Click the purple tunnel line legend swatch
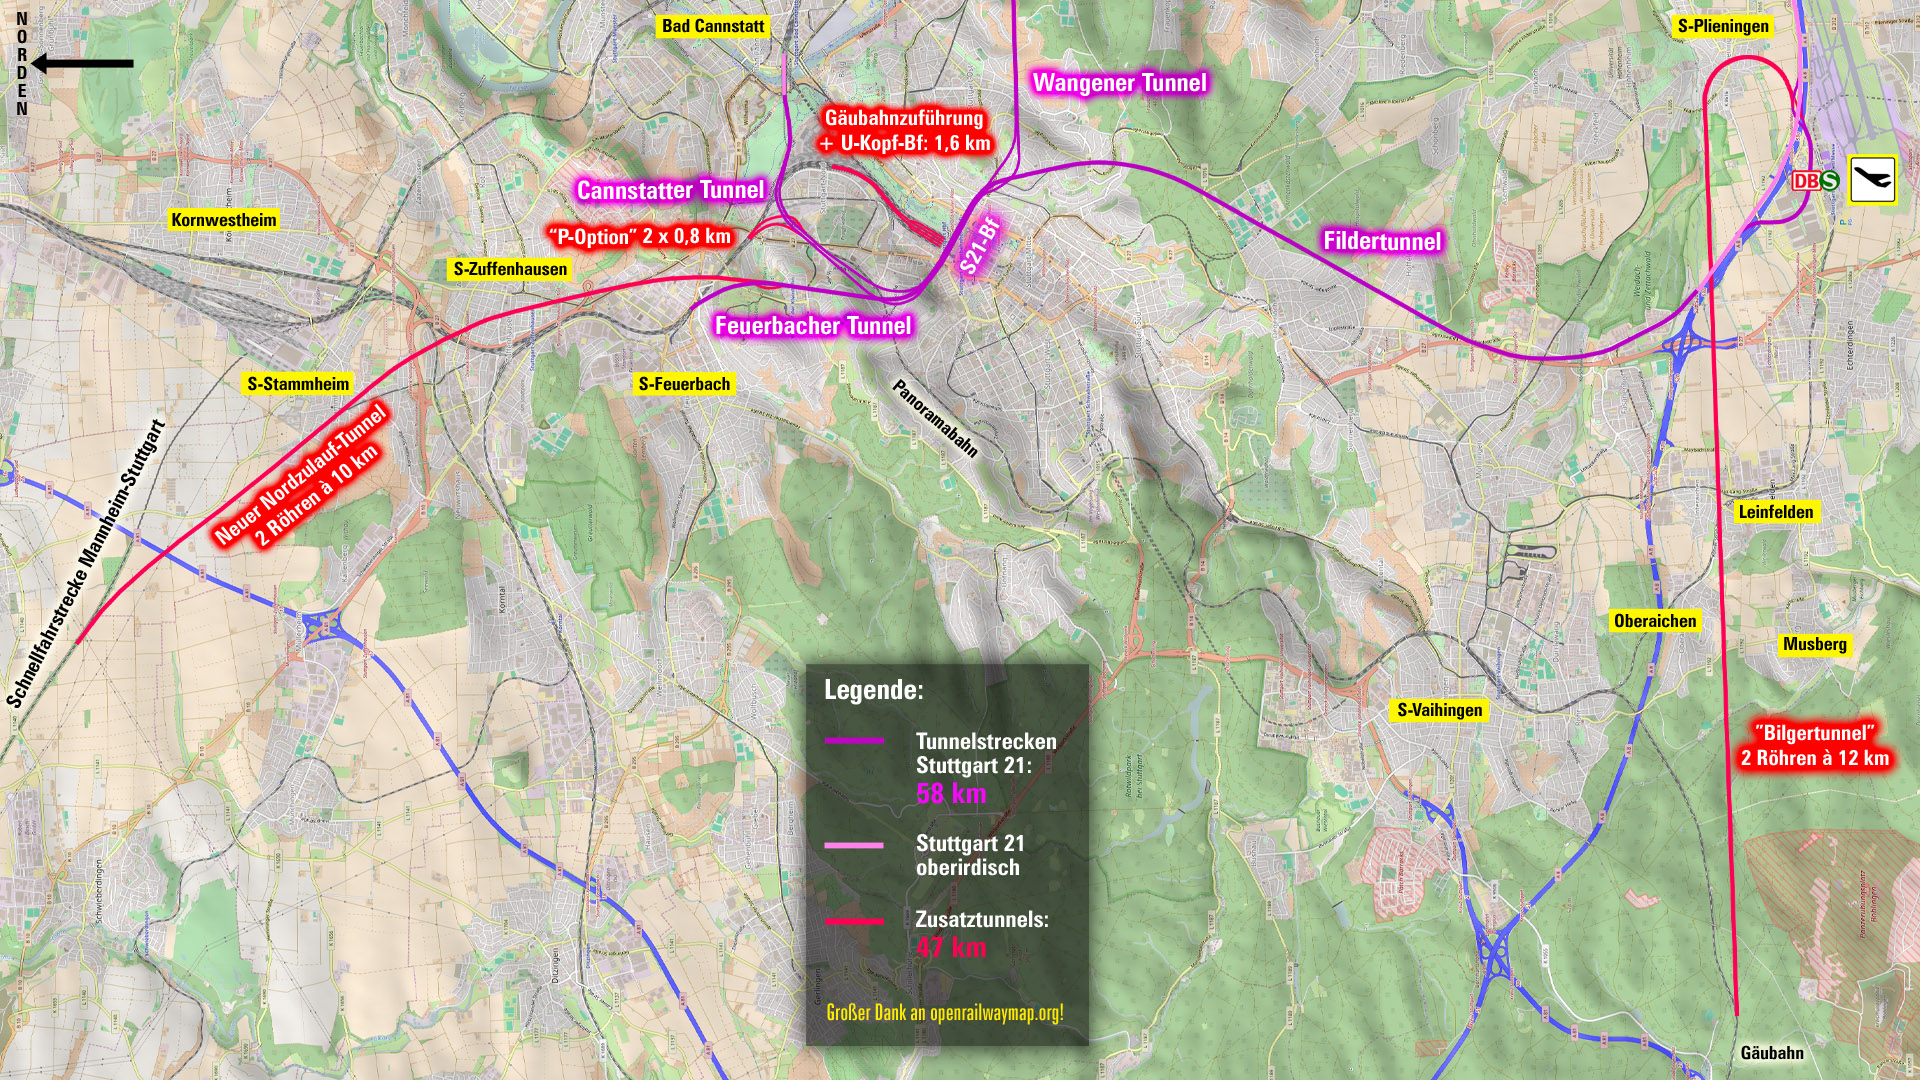Screen dimensions: 1920x1080 click(x=854, y=741)
